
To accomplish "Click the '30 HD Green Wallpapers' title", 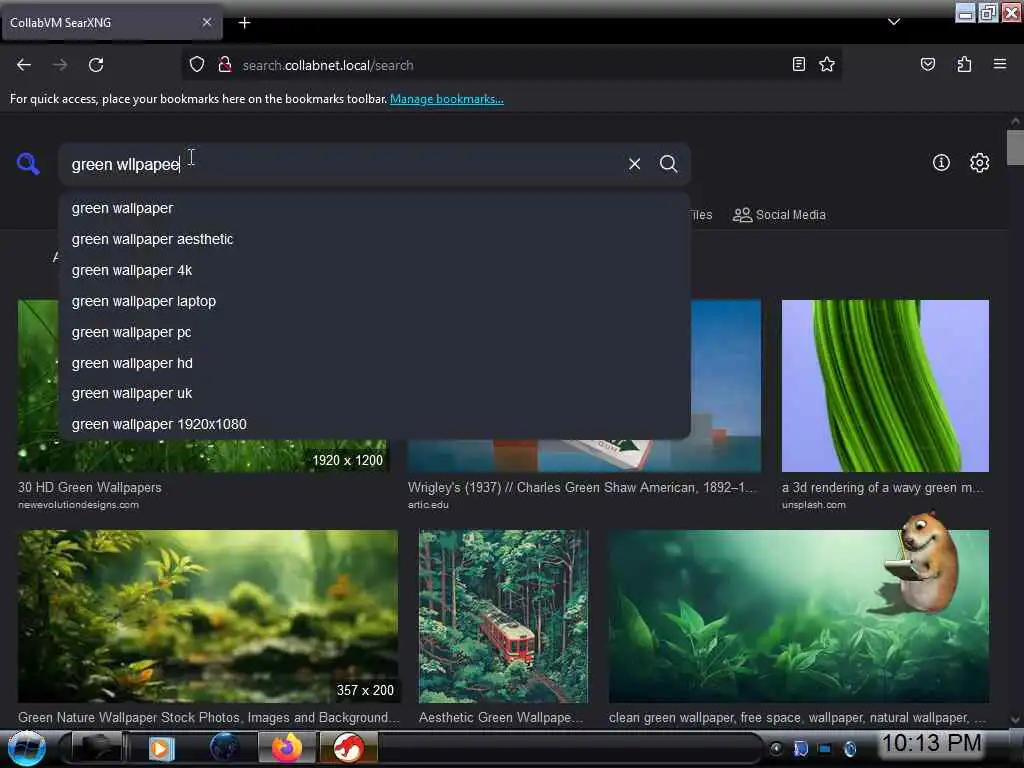I will point(89,487).
